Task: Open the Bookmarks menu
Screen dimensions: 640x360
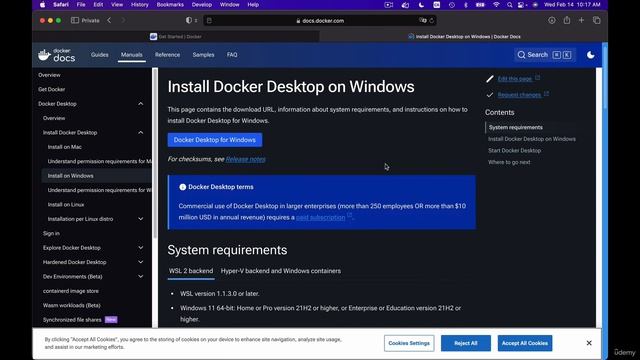Action: pyautogui.click(x=170, y=5)
